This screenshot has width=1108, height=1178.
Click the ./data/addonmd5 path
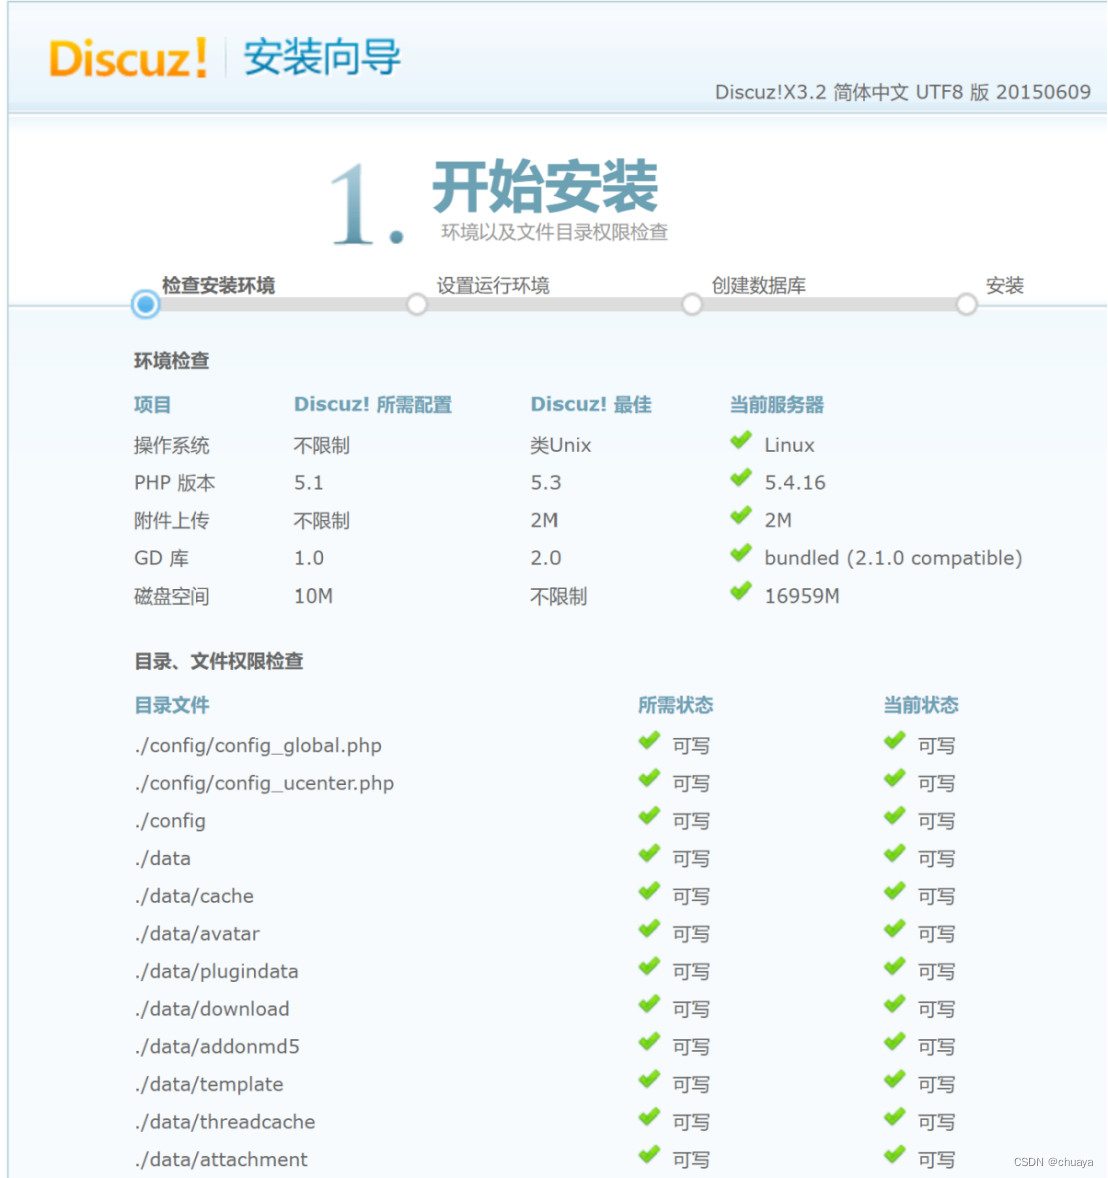pyautogui.click(x=217, y=1047)
